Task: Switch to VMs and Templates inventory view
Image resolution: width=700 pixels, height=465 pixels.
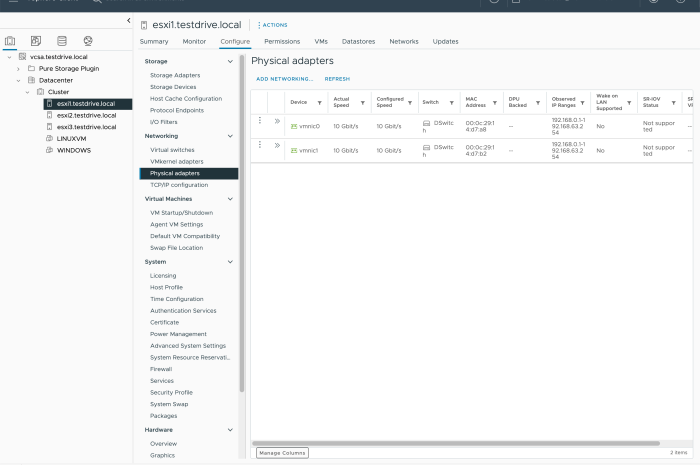Action: pyautogui.click(x=36, y=41)
